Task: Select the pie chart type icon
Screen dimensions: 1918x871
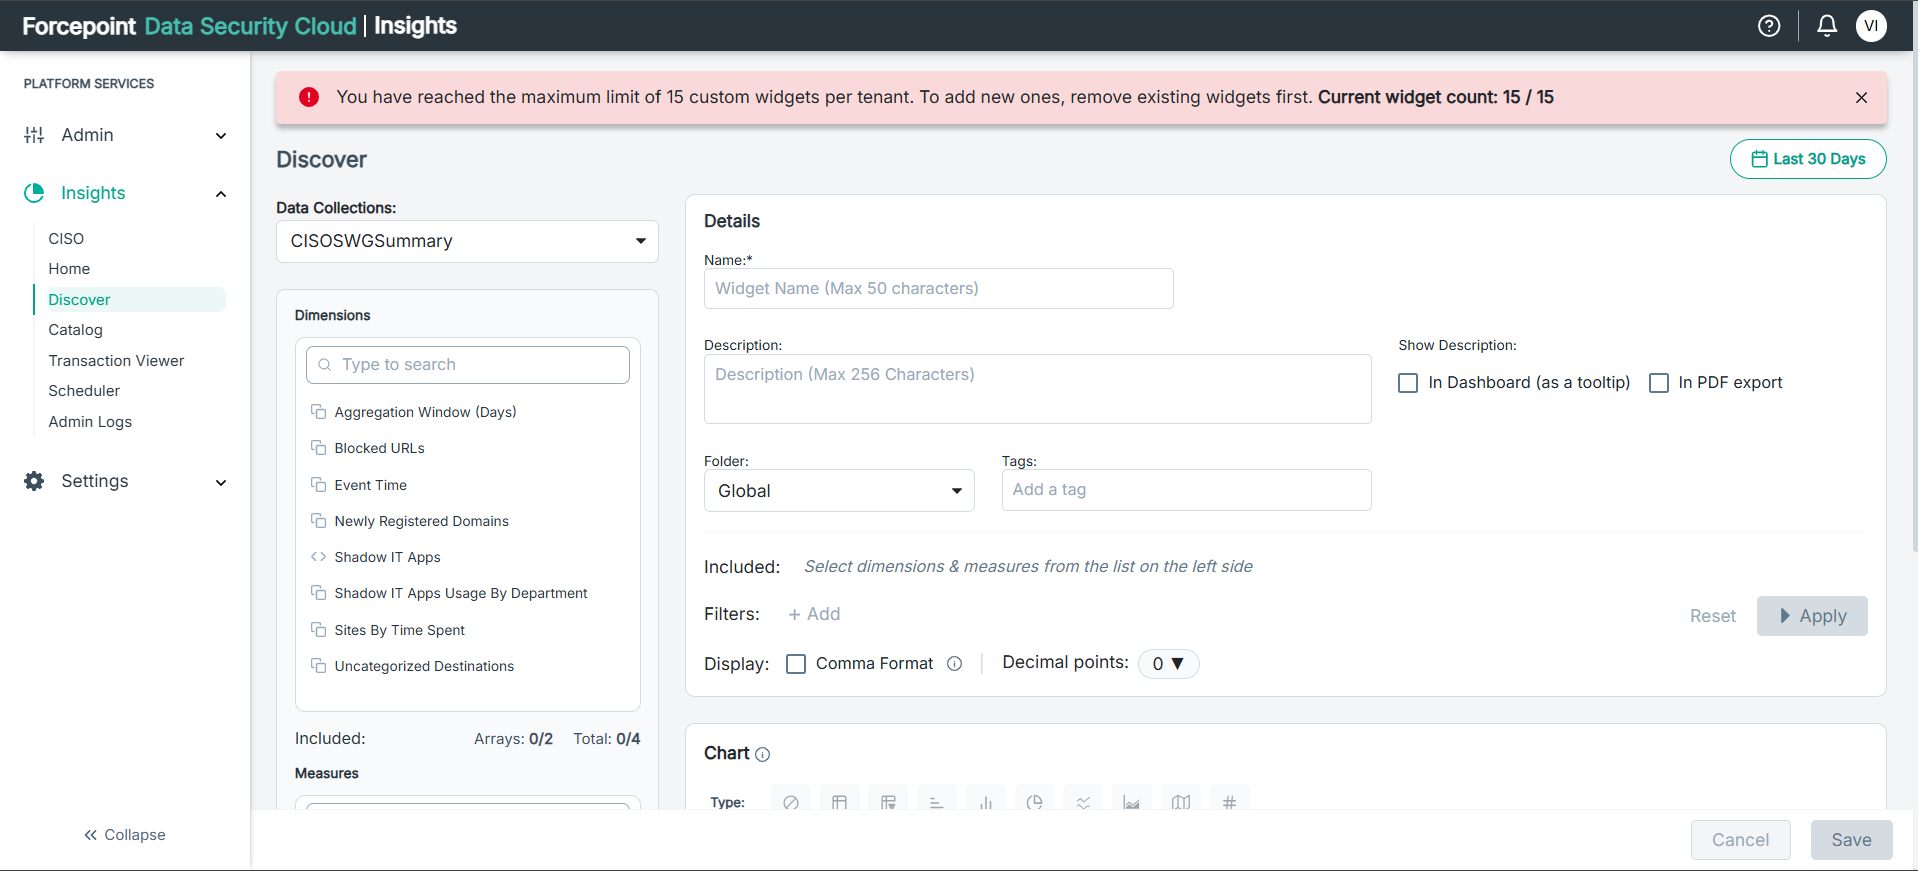Action: pos(1034,801)
